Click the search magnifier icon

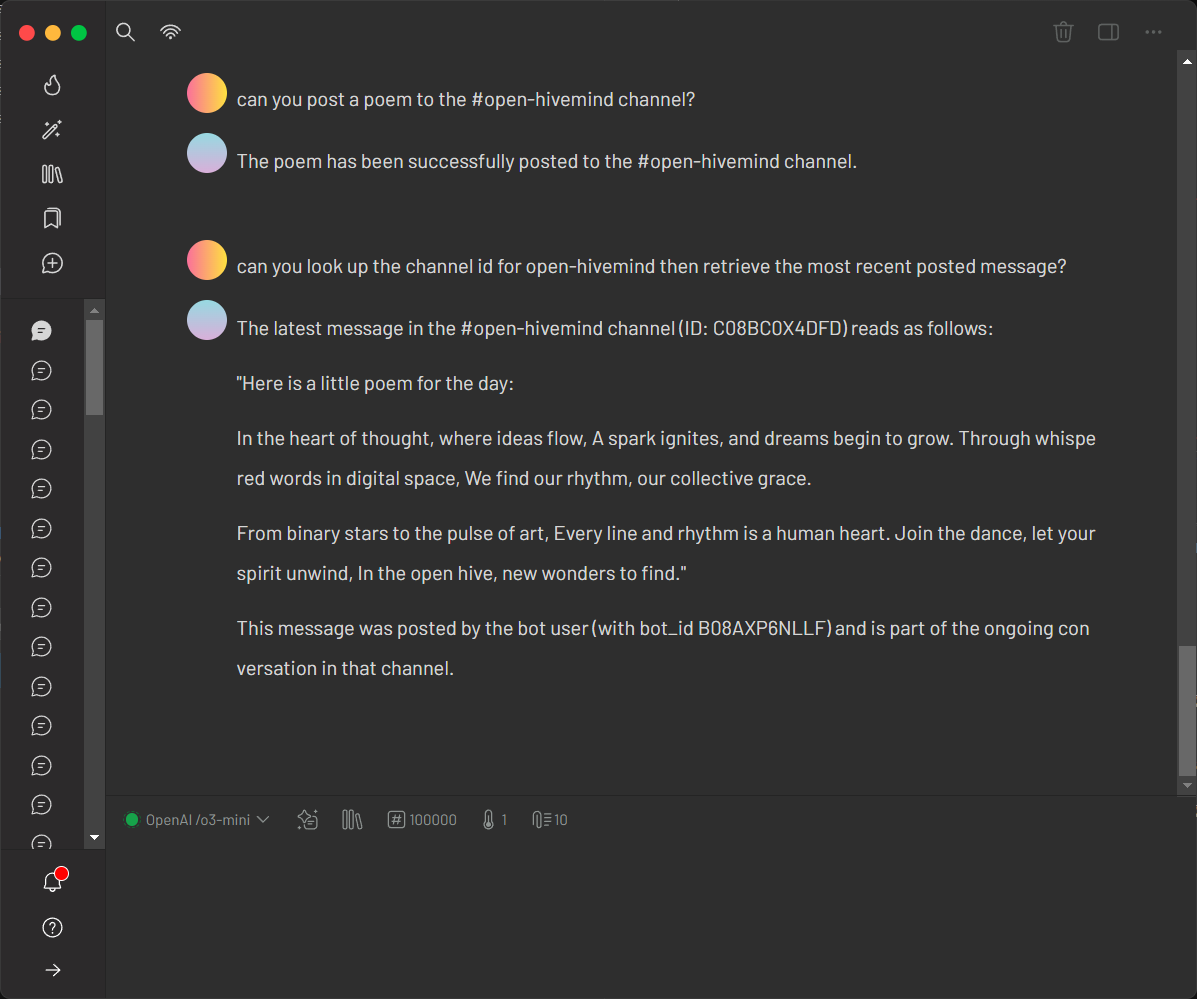[x=125, y=32]
